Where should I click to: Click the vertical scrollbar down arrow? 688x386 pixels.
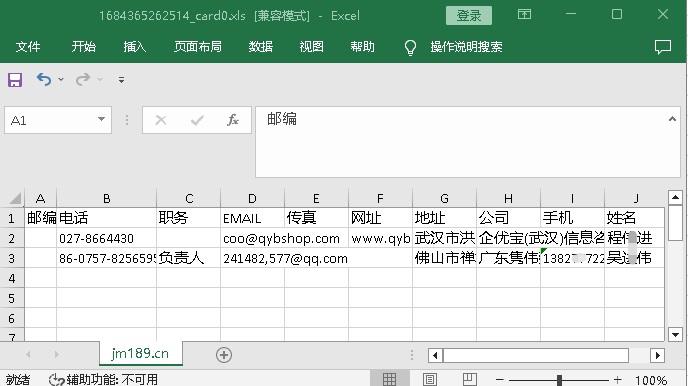pyautogui.click(x=675, y=335)
